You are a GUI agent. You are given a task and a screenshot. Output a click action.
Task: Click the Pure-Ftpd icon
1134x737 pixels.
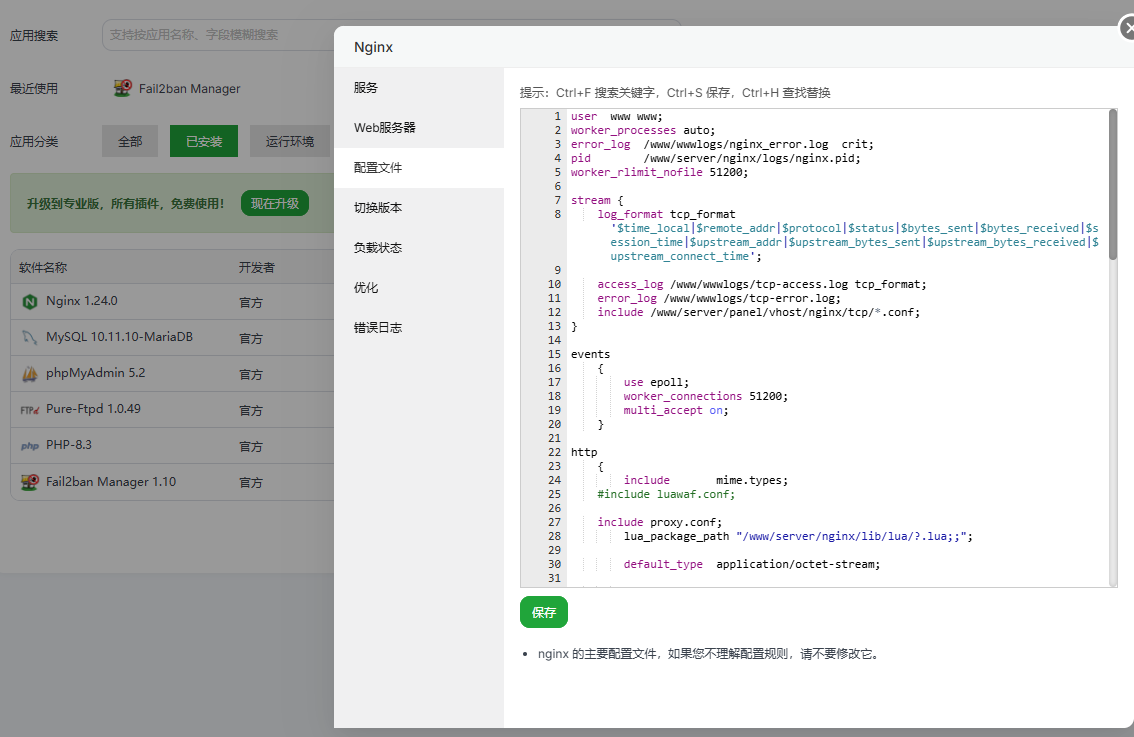29,409
